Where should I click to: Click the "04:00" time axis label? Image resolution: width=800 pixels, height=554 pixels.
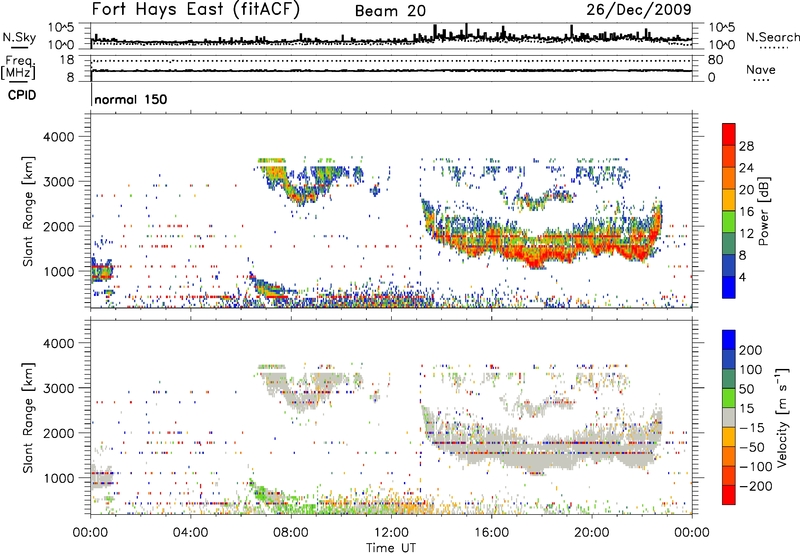[190, 533]
